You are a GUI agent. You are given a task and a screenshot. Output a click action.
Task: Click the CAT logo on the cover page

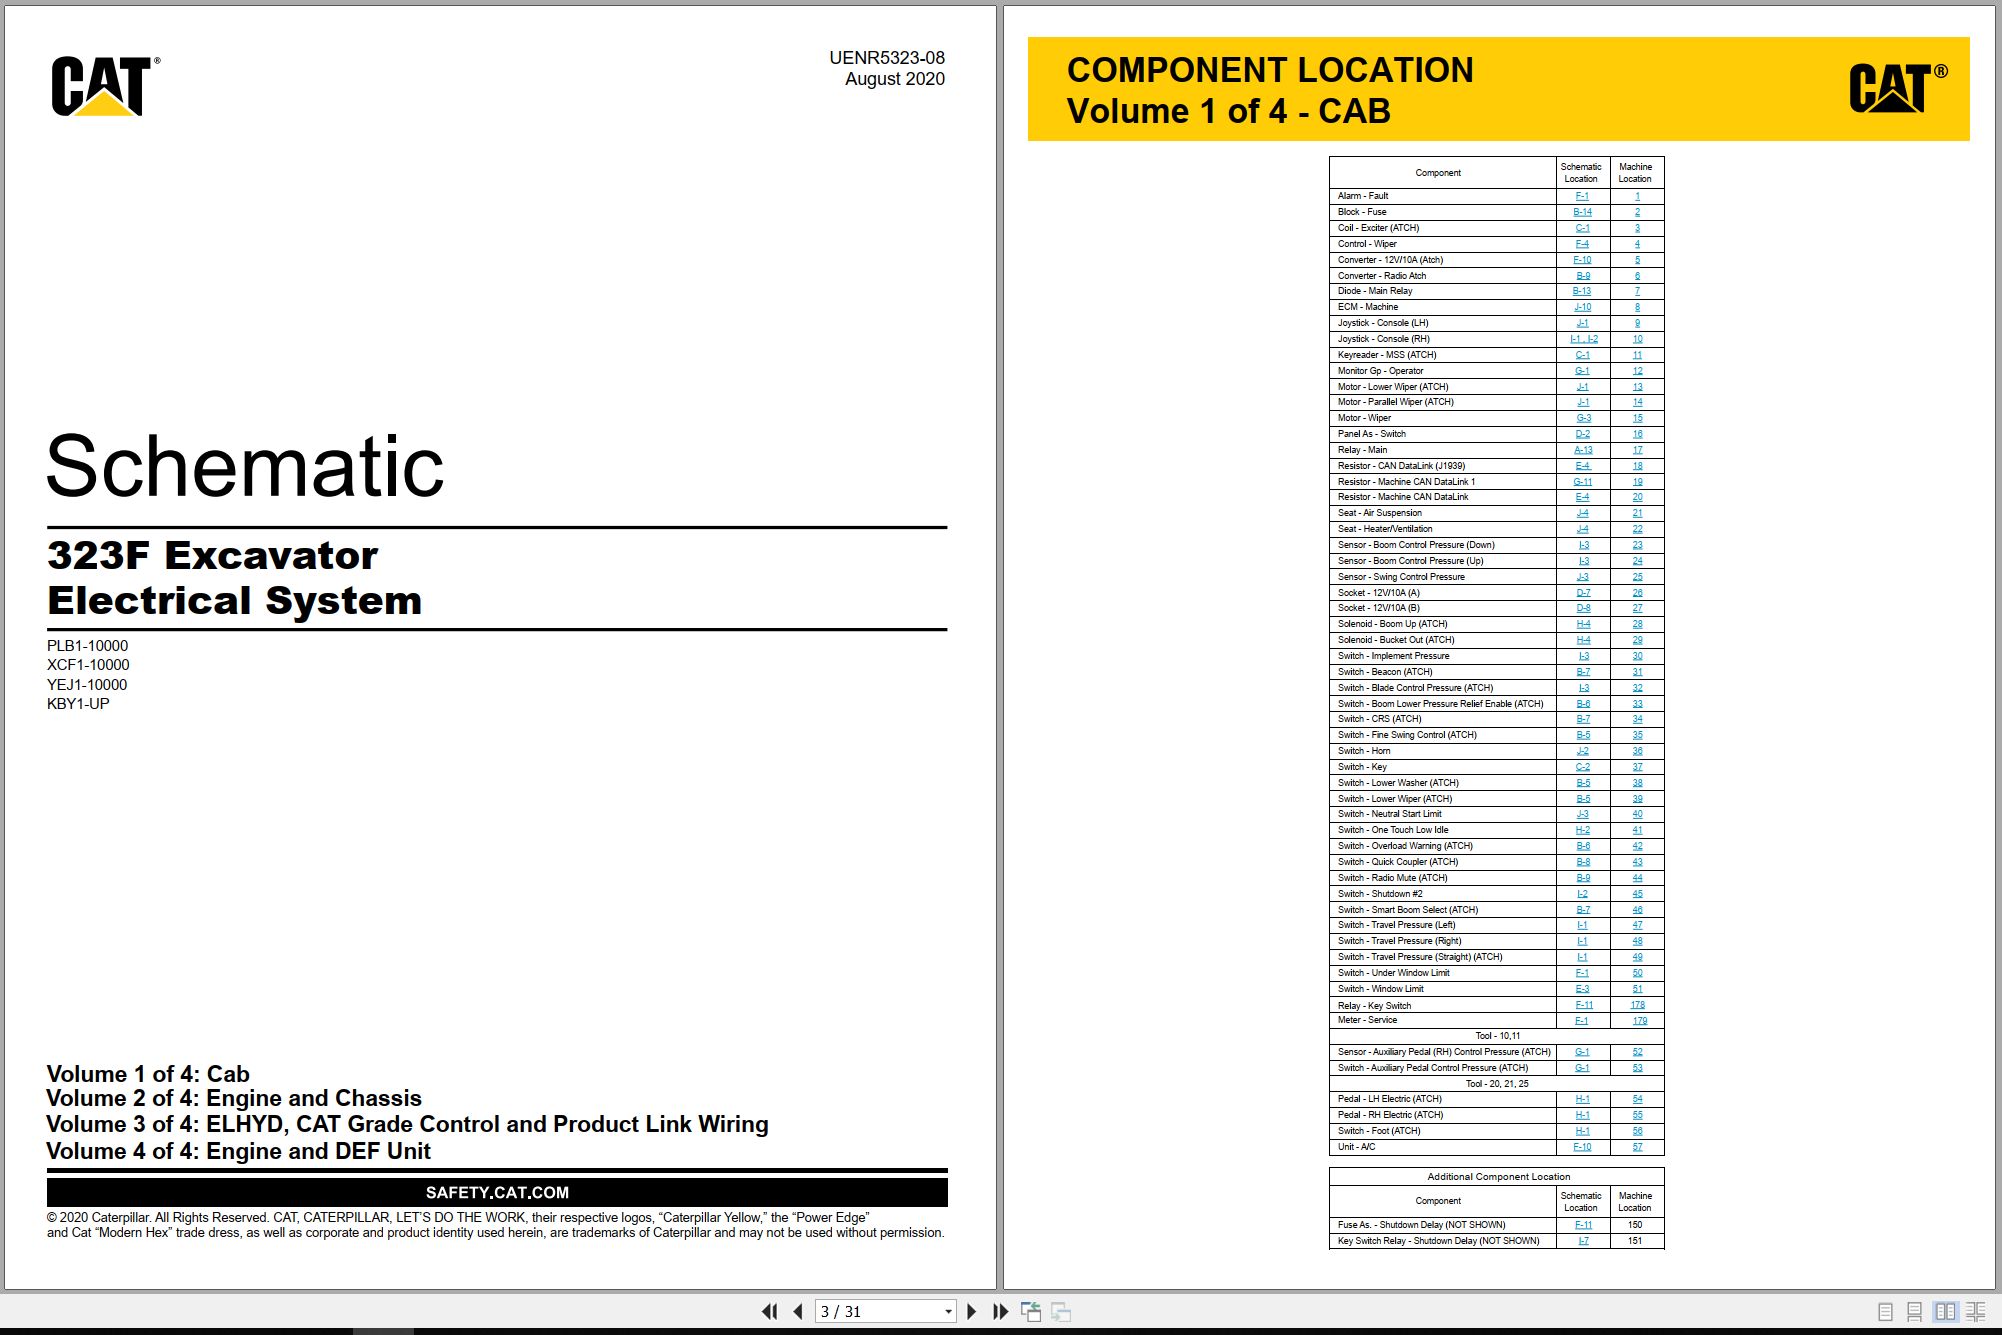pyautogui.click(x=104, y=86)
